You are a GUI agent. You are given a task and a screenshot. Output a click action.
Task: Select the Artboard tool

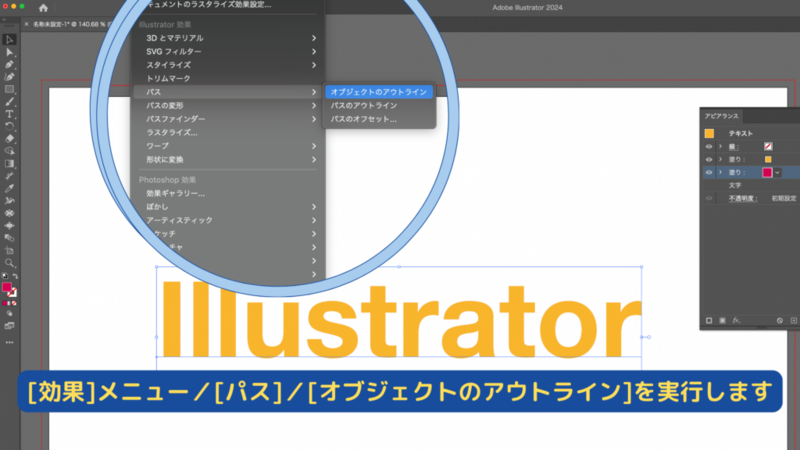[x=9, y=251]
